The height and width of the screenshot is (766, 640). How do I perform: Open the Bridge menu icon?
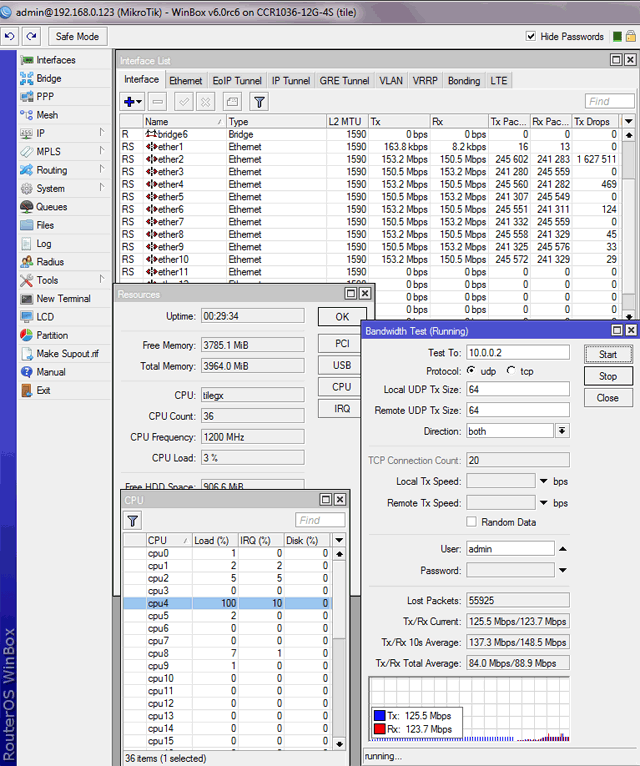click(x=26, y=78)
